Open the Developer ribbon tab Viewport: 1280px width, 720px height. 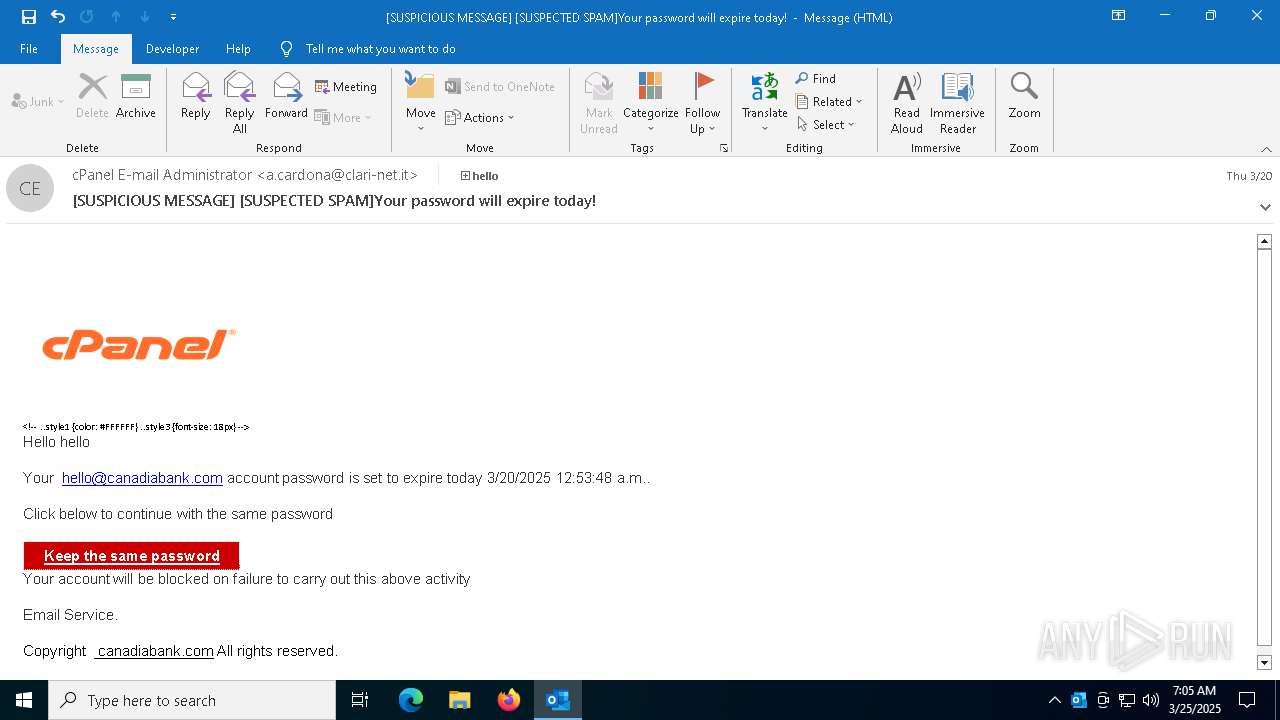(x=172, y=48)
